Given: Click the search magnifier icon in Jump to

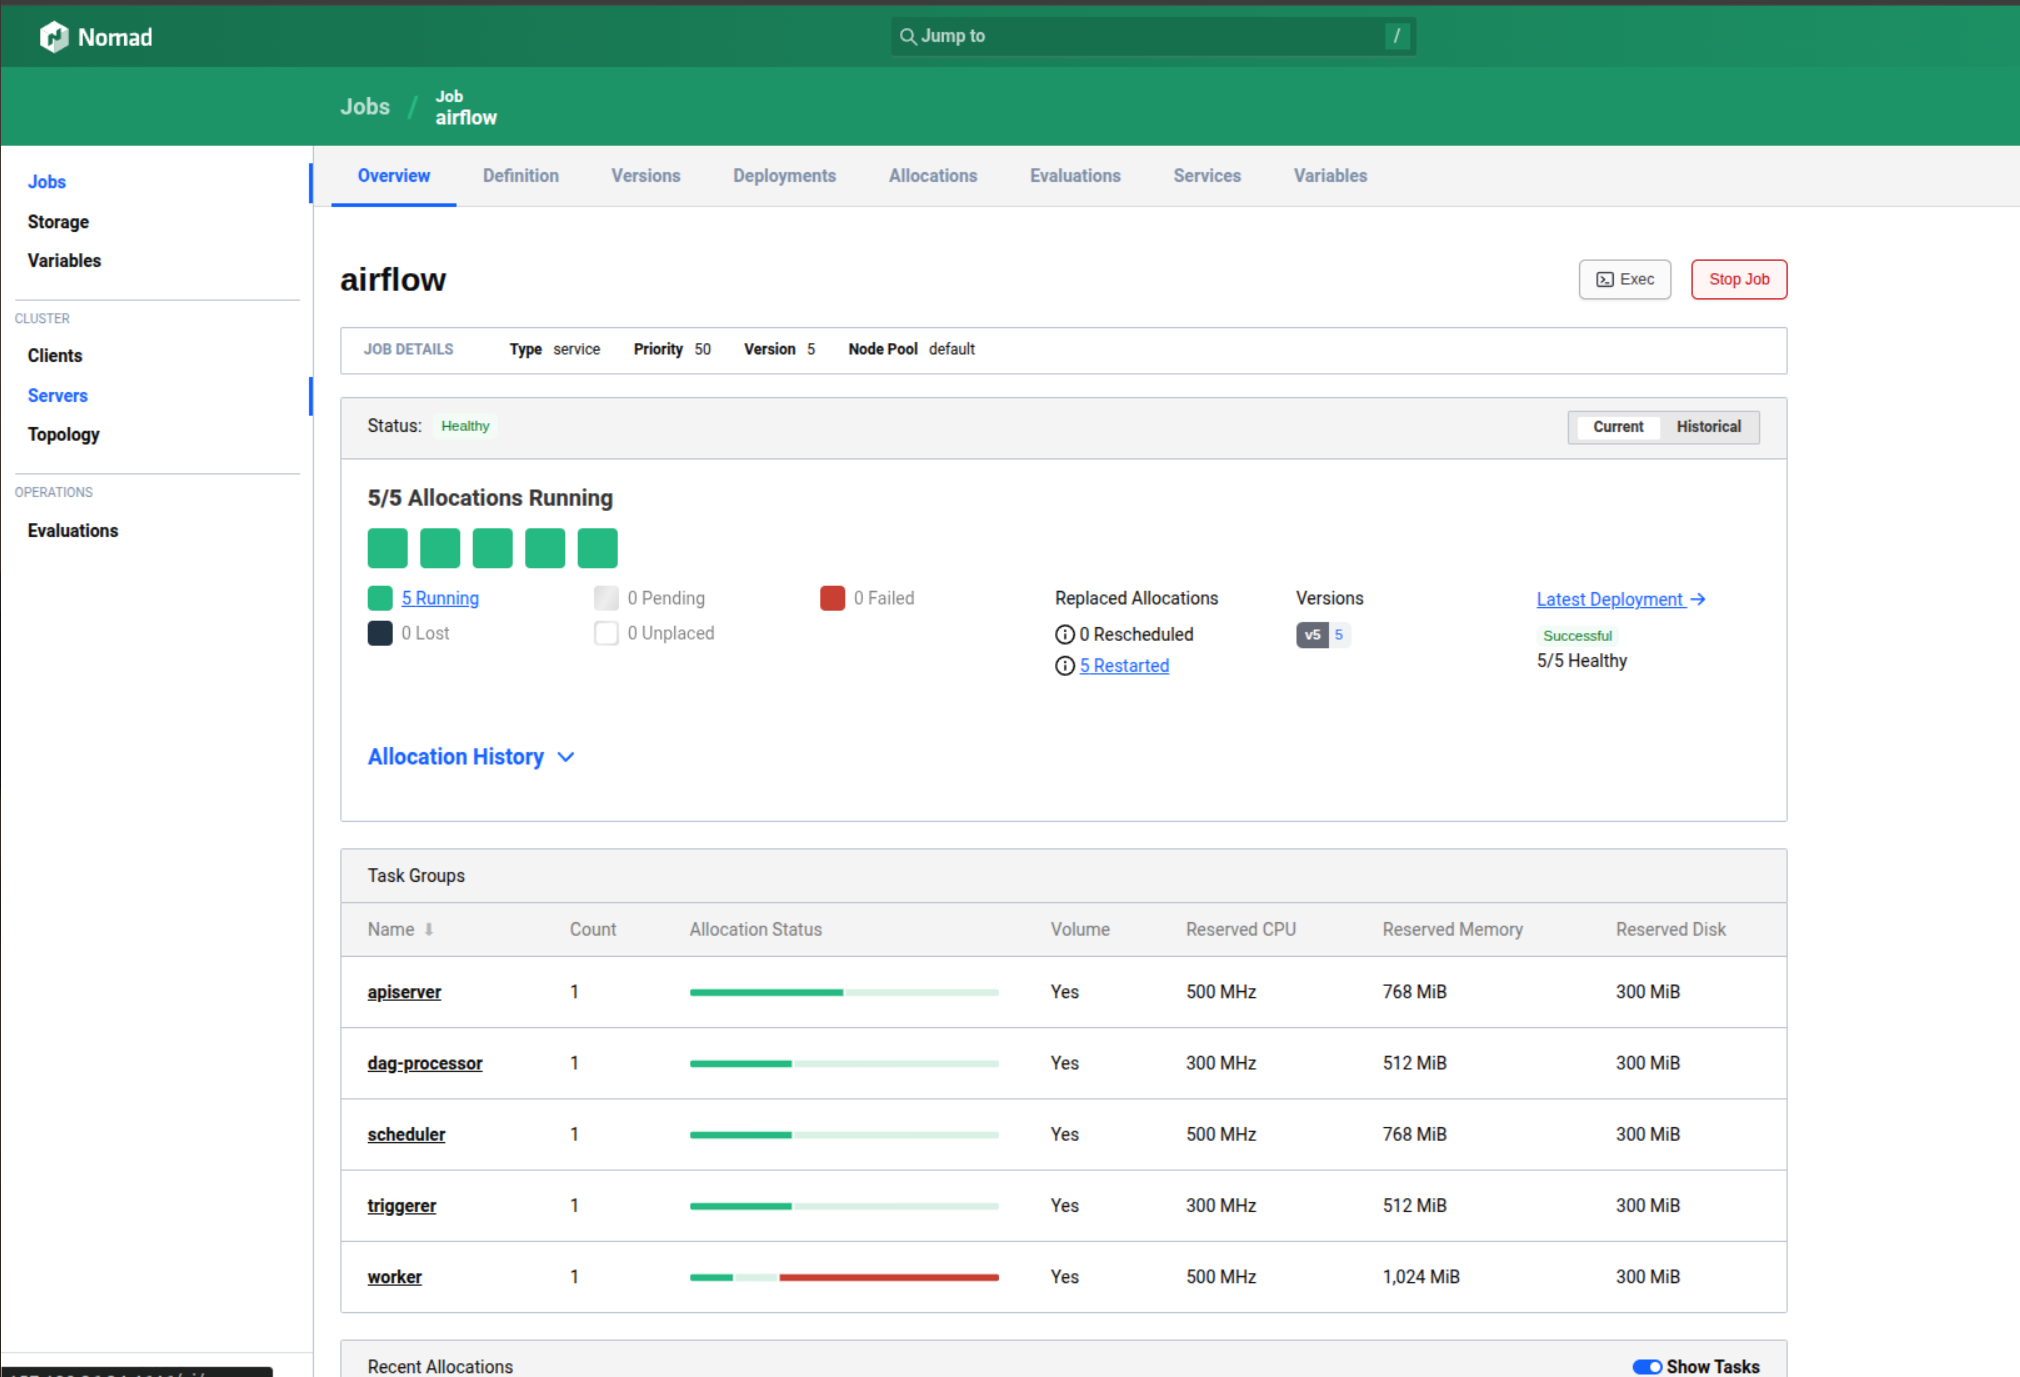Looking at the screenshot, I should 907,36.
